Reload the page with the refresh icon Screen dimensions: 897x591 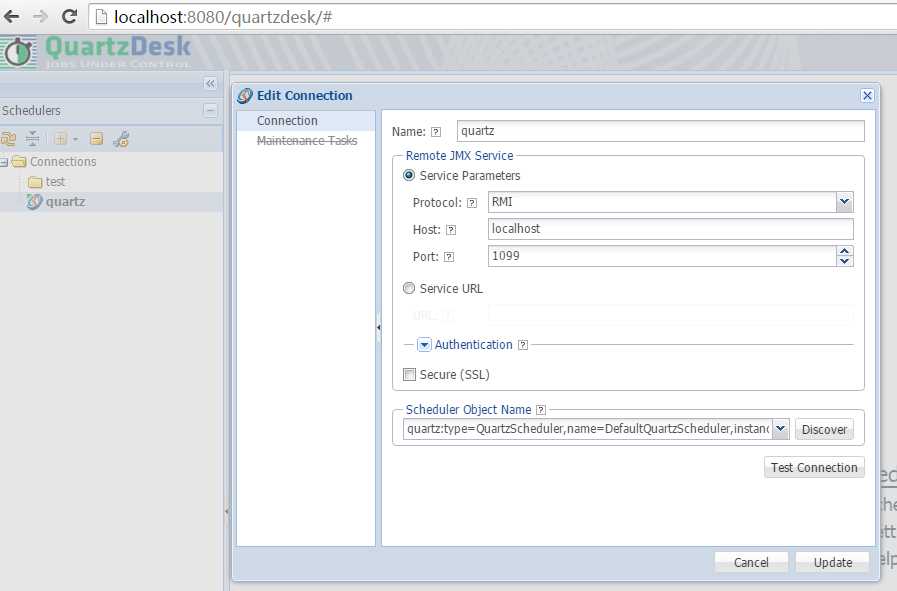point(70,17)
